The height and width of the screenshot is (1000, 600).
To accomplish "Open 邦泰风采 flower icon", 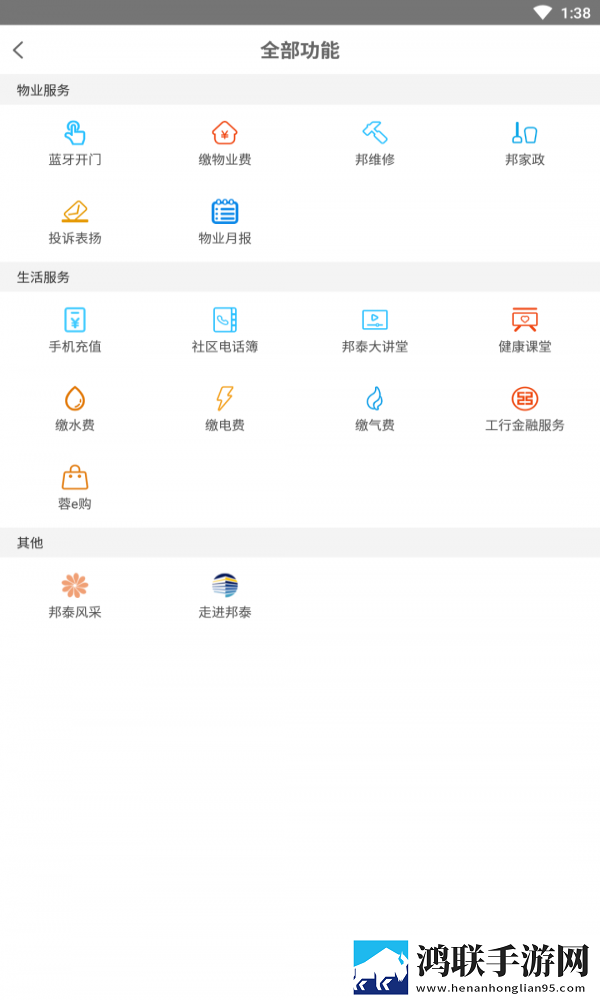I will click(x=75, y=585).
